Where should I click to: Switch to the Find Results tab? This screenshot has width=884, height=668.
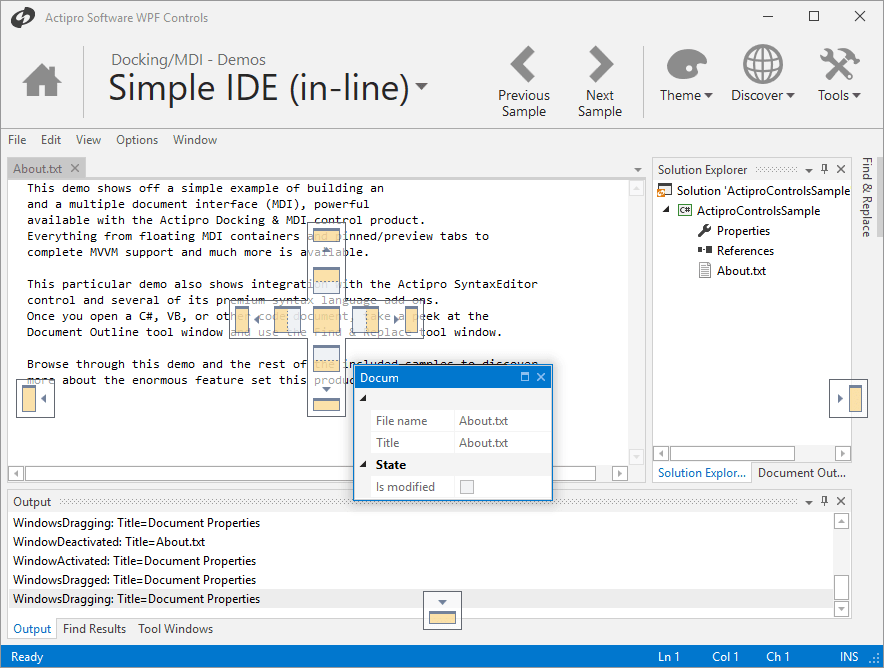click(94, 628)
